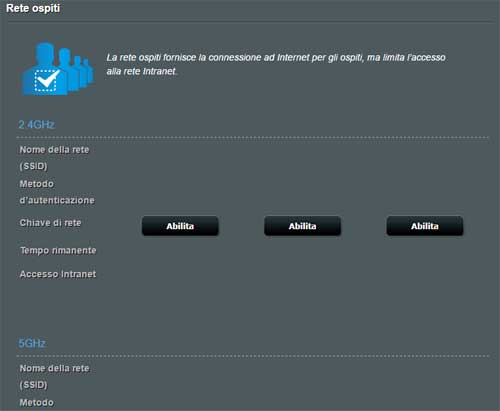Enable the first 2.4GHz guest network with Abilita
Viewport: 500px width, 411px height.
point(180,226)
